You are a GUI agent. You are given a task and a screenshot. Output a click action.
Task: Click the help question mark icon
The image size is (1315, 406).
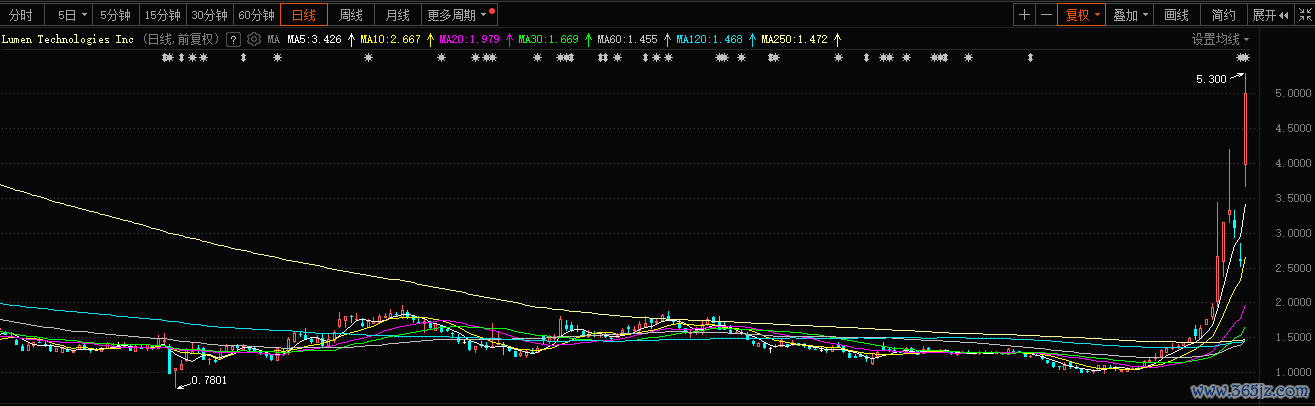point(233,40)
